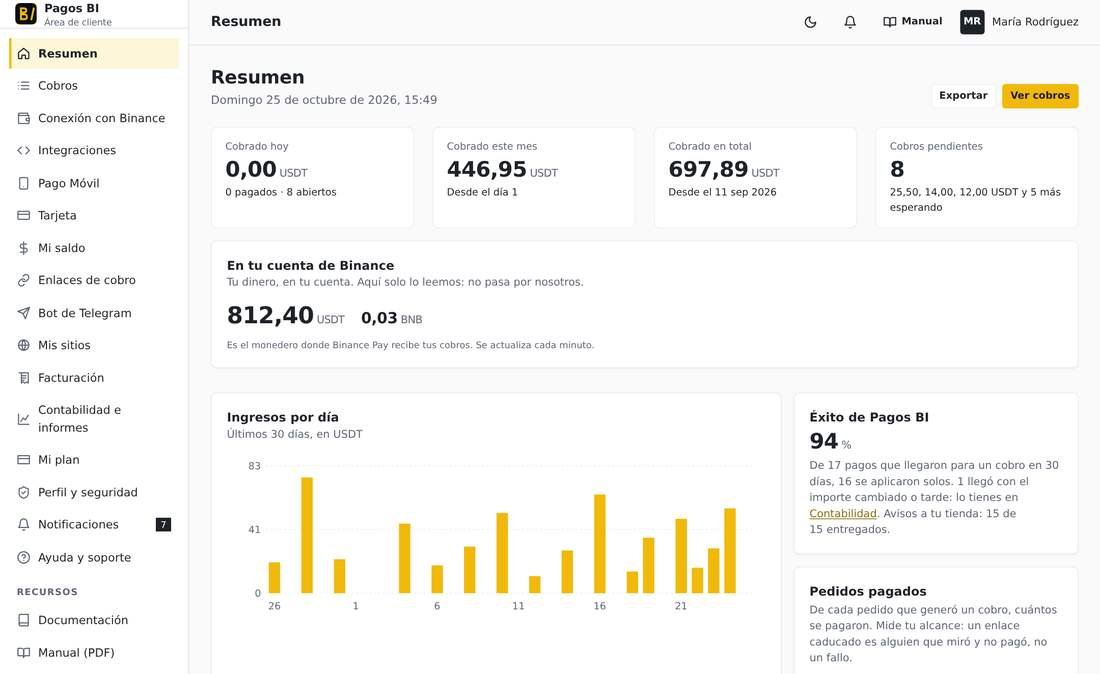Select the Resumen menu item
The image size is (1100, 674).
pos(94,53)
